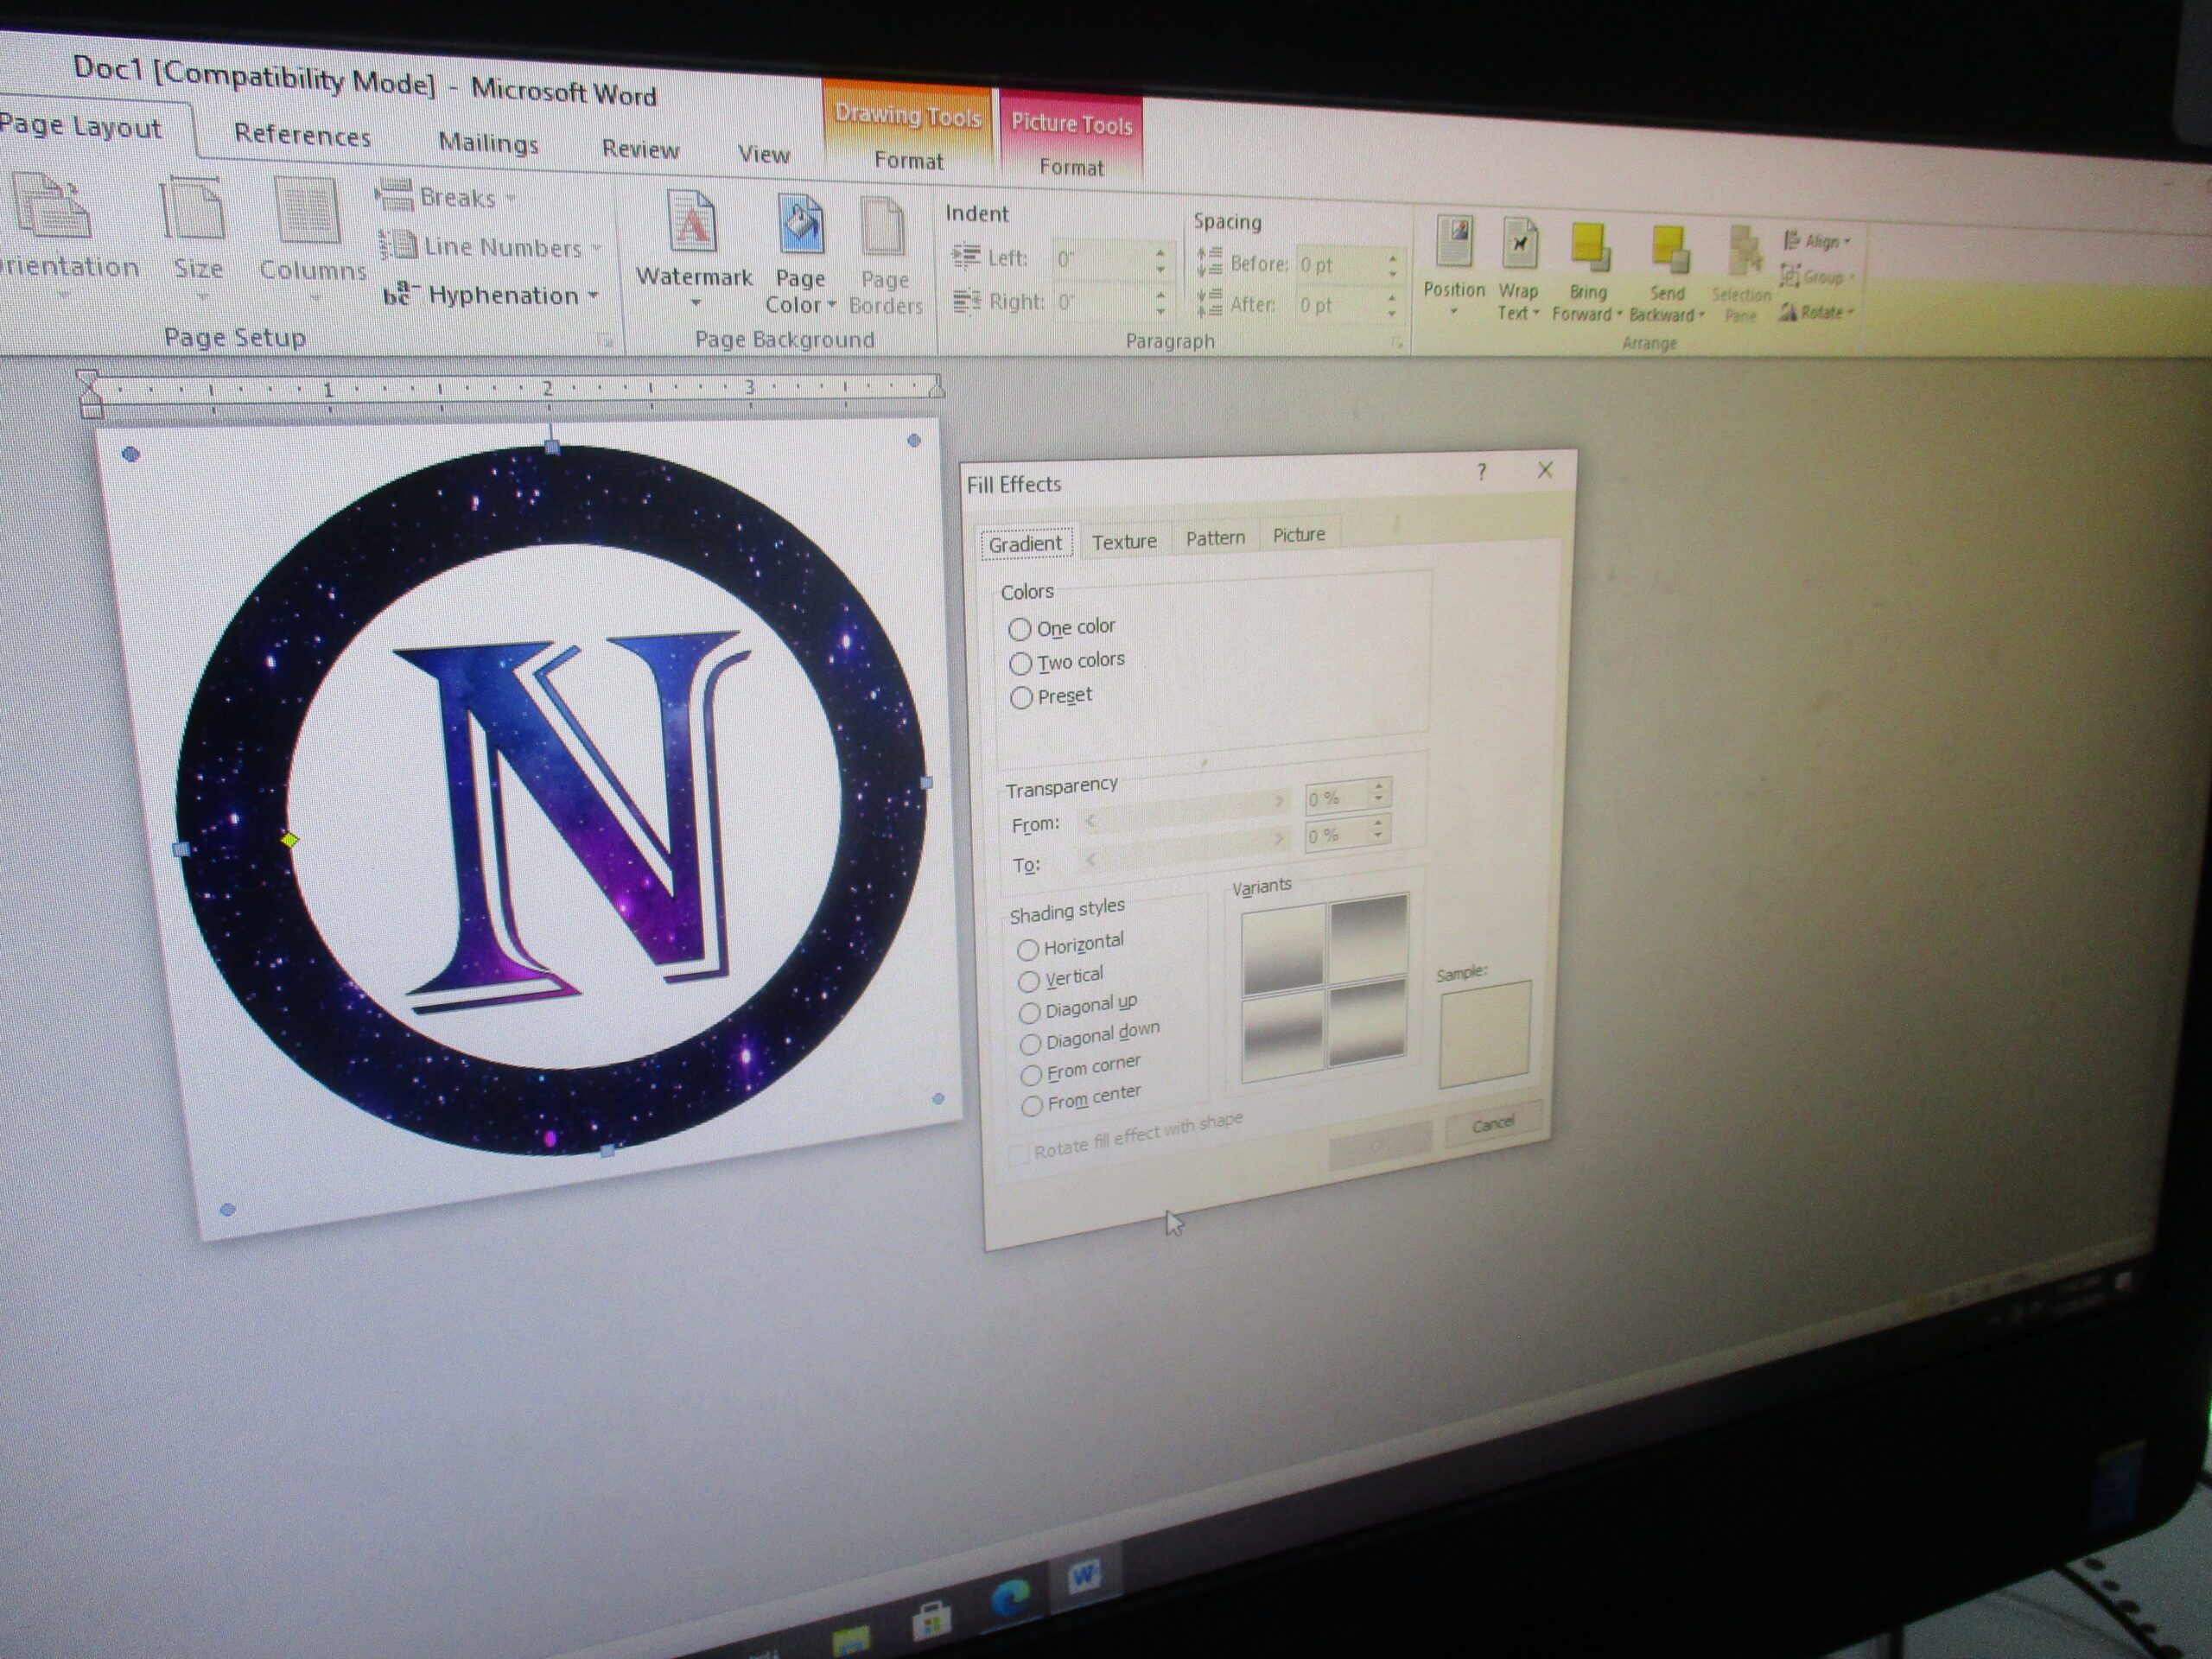Switch to the Texture tab
The width and height of the screenshot is (2212, 1659).
(x=1124, y=541)
